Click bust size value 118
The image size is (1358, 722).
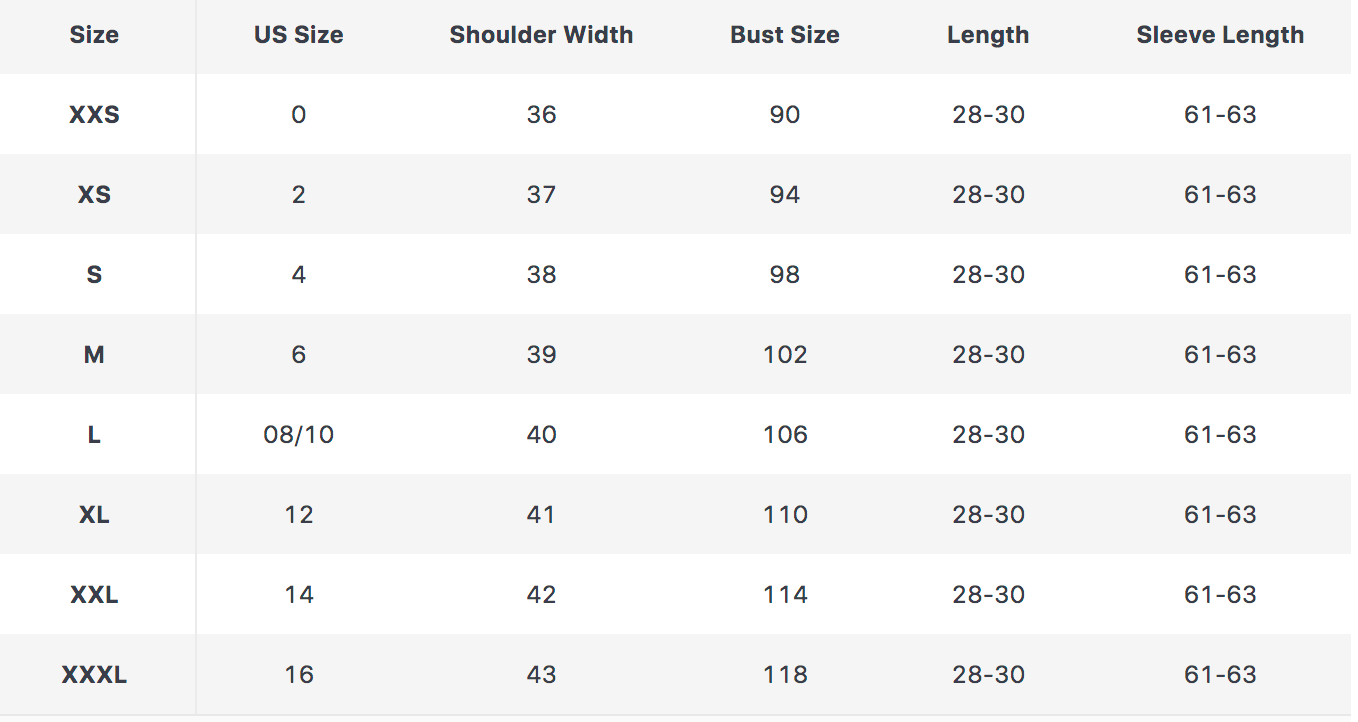pos(784,675)
